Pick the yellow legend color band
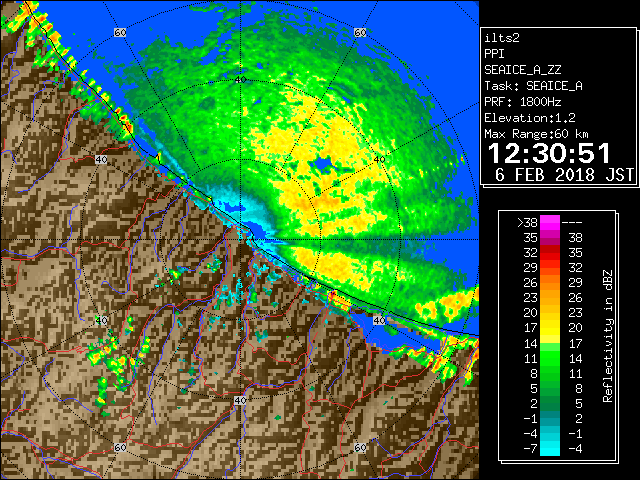The height and width of the screenshot is (480, 640). click(550, 328)
